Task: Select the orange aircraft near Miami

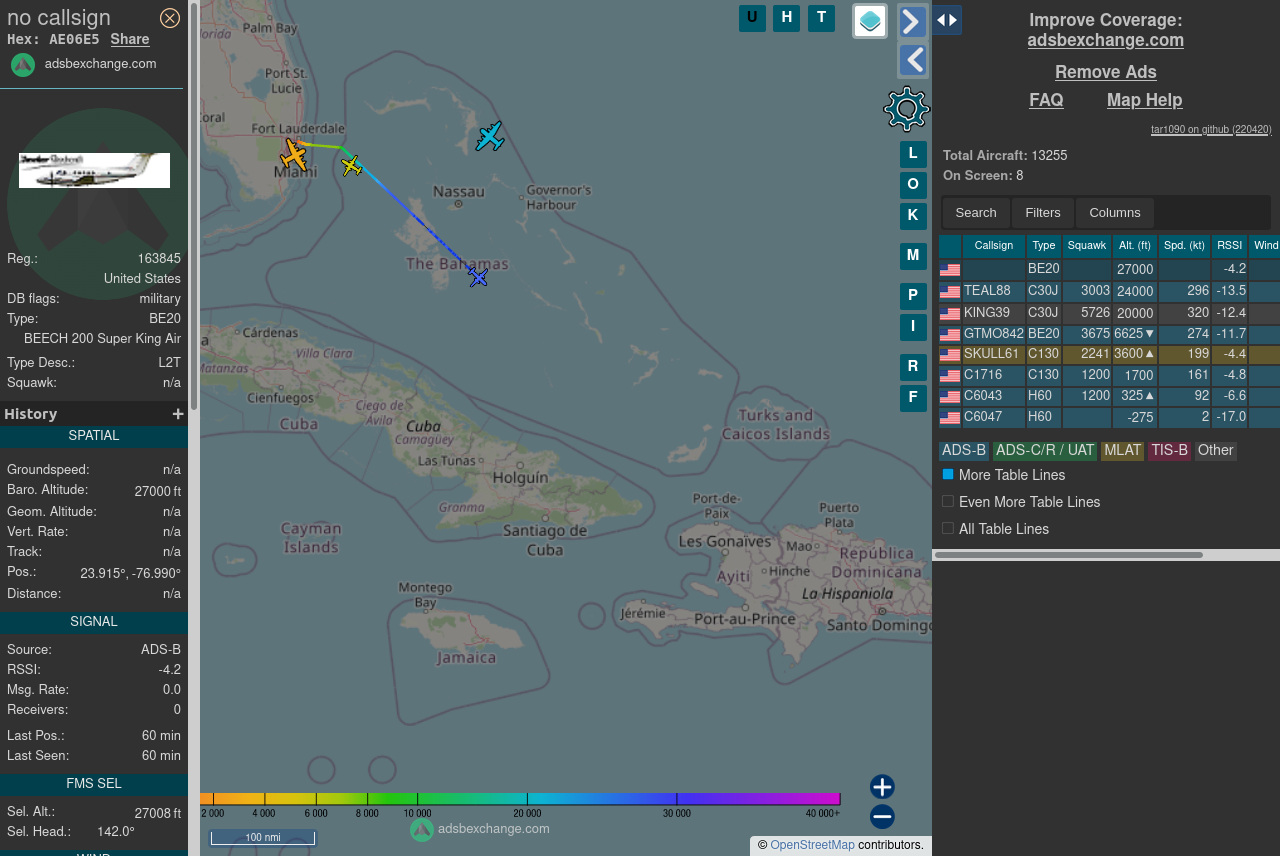Action: point(294,155)
